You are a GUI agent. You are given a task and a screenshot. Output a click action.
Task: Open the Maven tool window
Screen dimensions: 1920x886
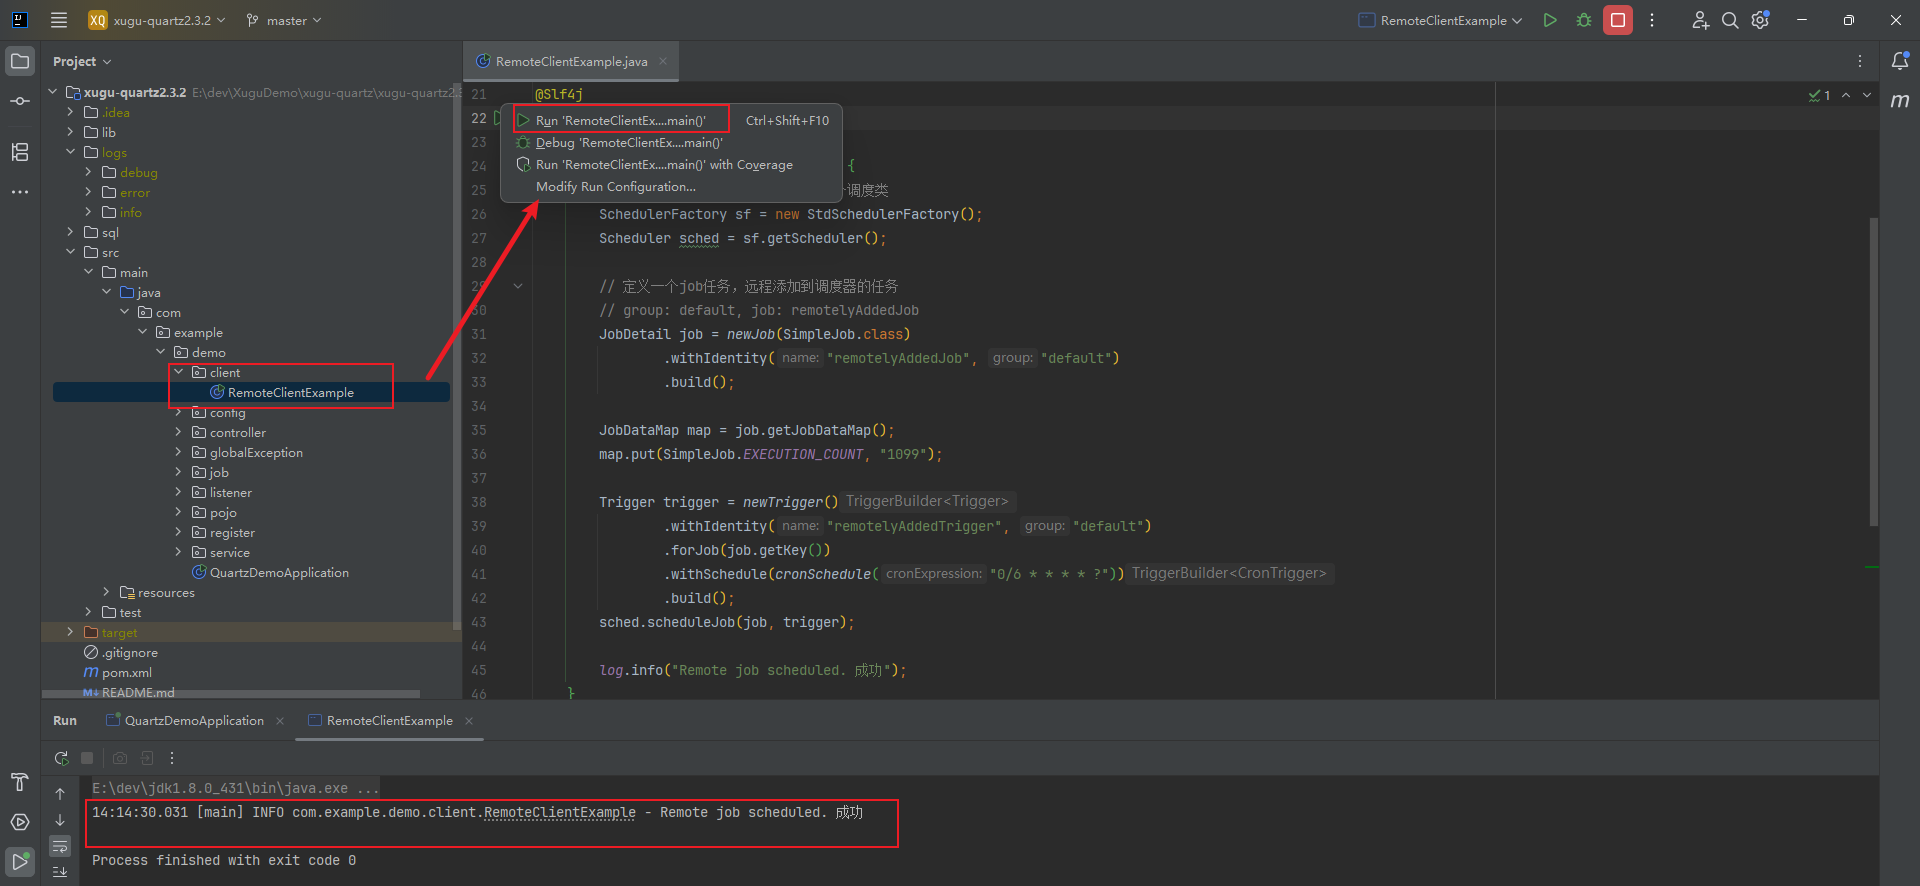1900,101
